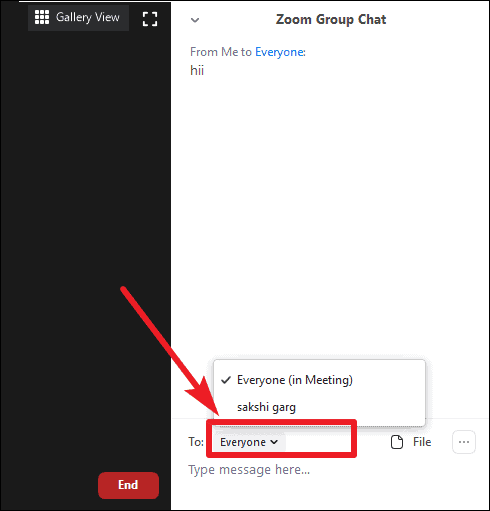Click the From Me to sender text
490x511 pixels.
221,52
